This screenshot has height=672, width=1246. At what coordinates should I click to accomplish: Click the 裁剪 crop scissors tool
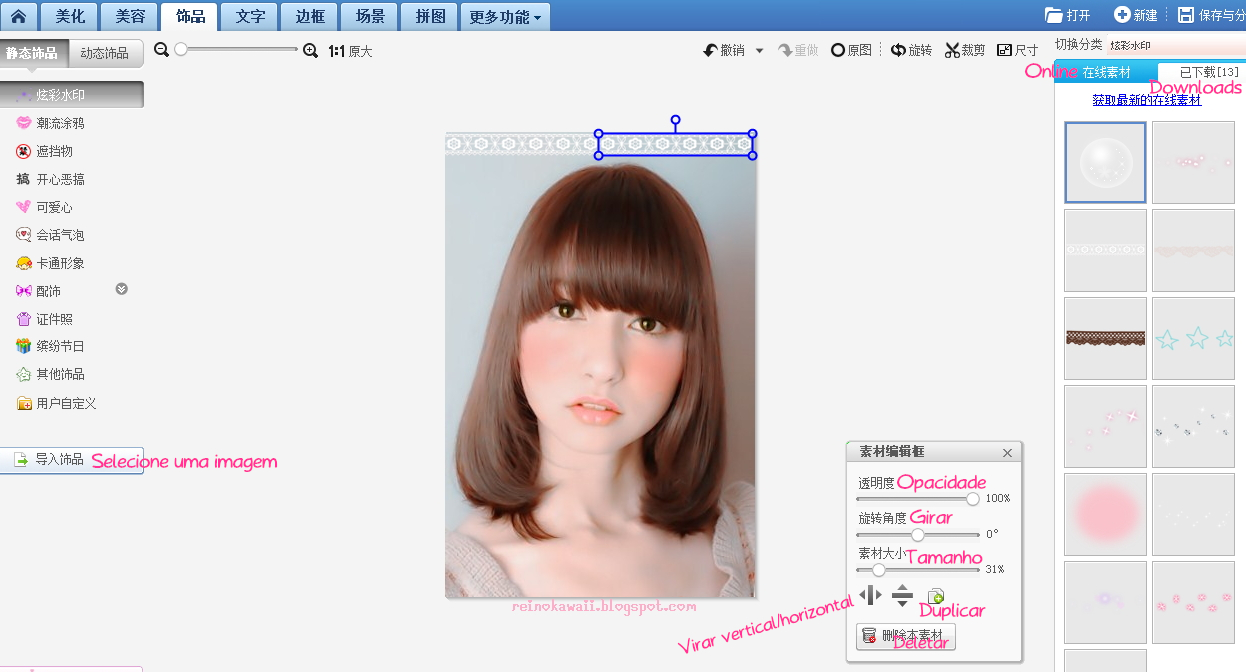(x=965, y=50)
